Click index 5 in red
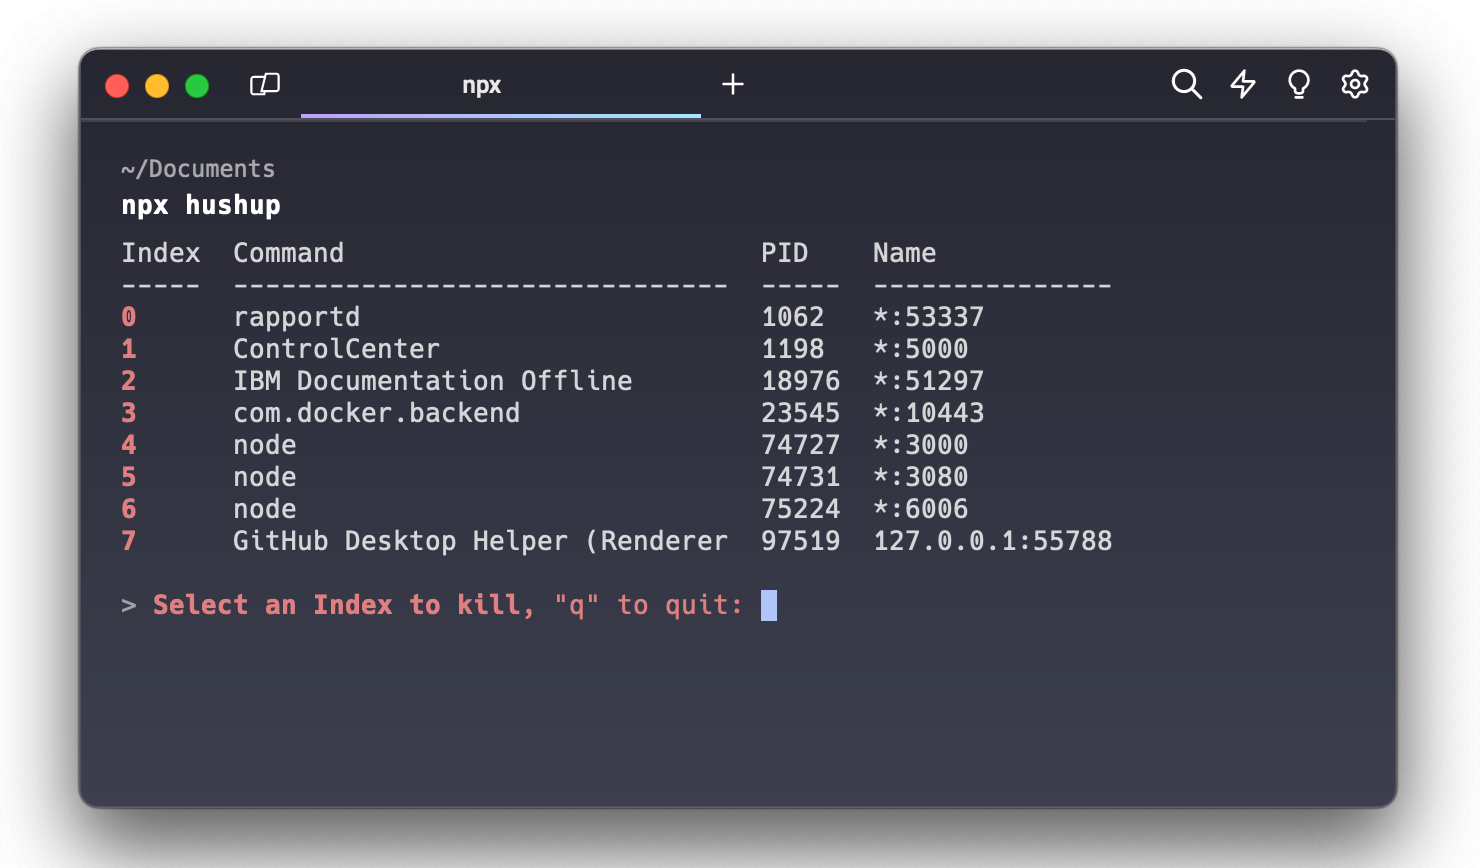This screenshot has height=868, width=1480. click(129, 477)
